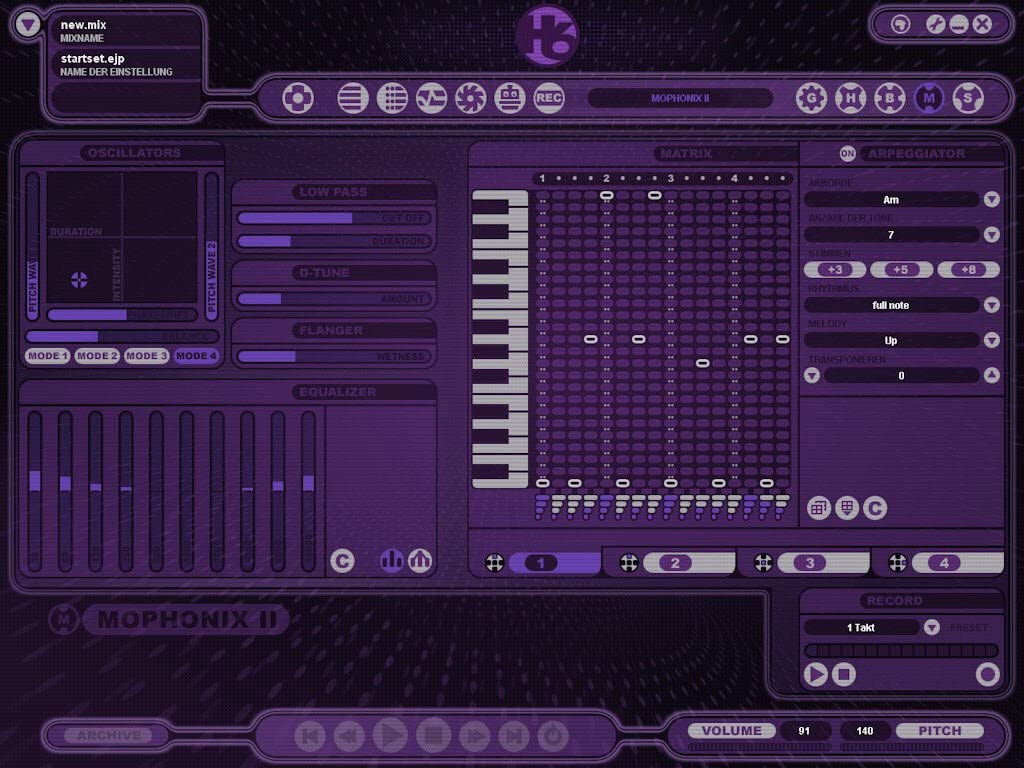Click the equalizer reset C icon
1024x768 pixels.
click(342, 561)
